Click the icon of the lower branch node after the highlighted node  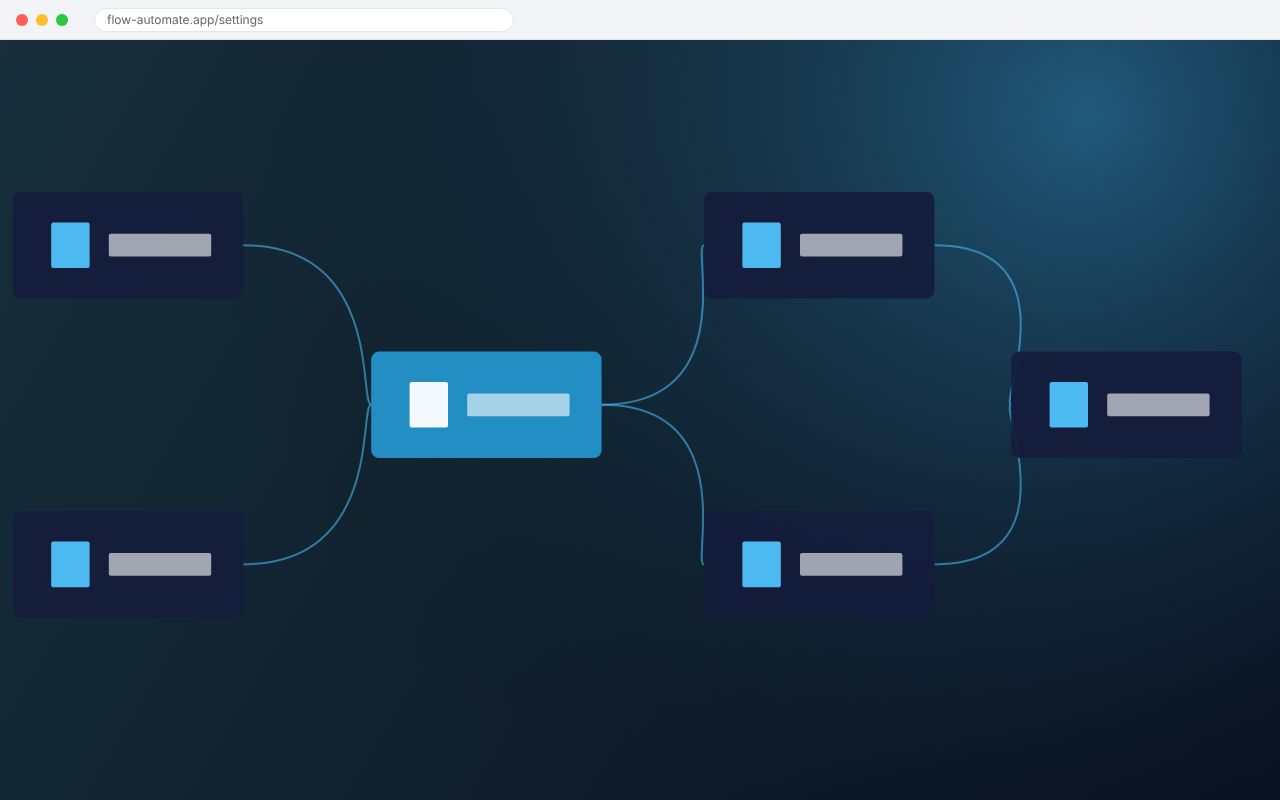[x=761, y=564]
